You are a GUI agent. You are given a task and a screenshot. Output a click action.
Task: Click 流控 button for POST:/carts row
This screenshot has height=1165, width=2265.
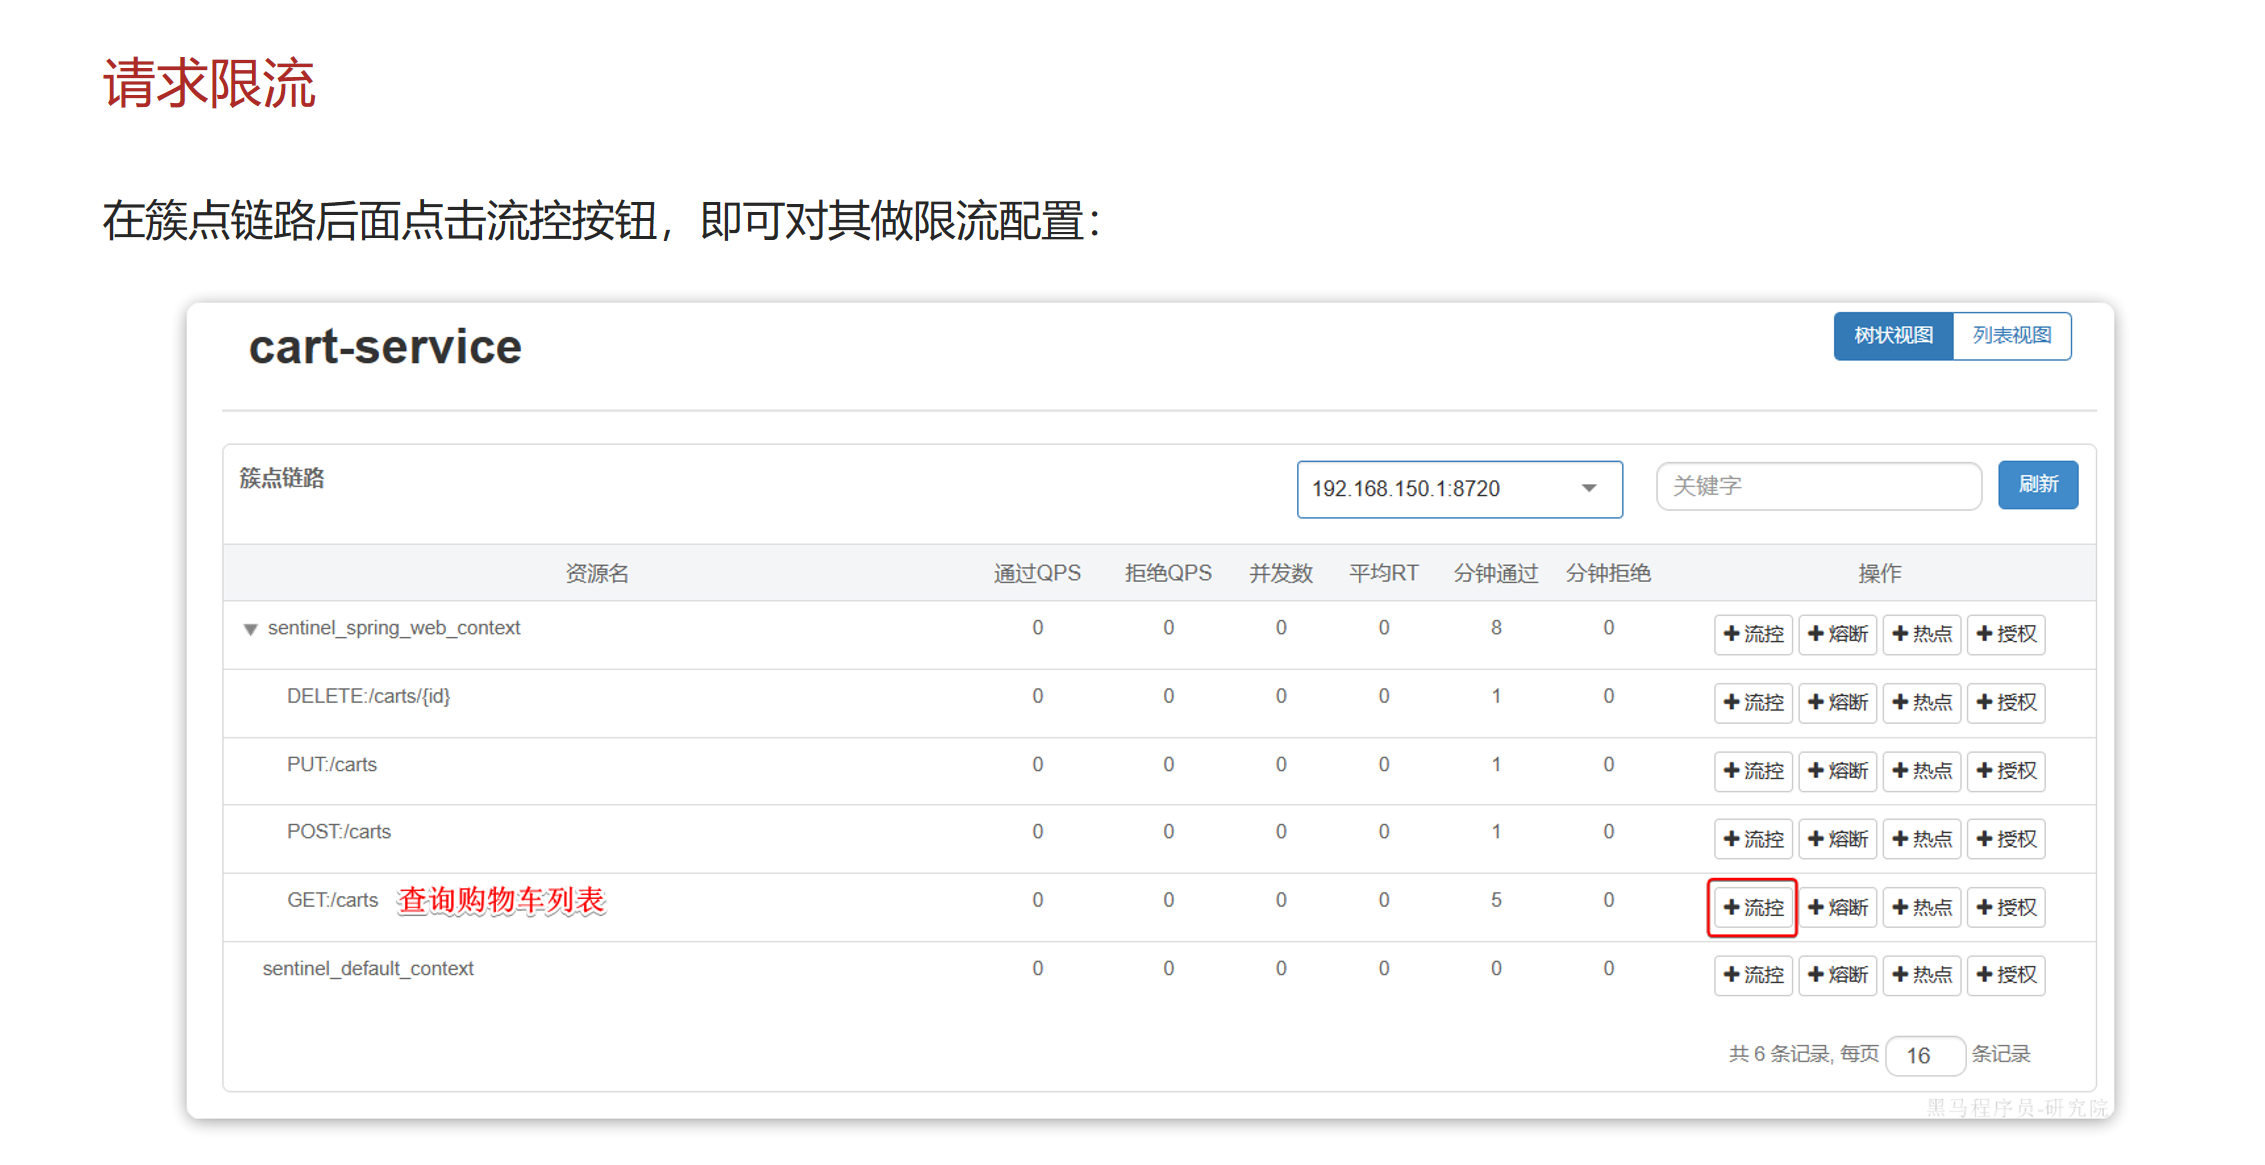[x=1752, y=839]
